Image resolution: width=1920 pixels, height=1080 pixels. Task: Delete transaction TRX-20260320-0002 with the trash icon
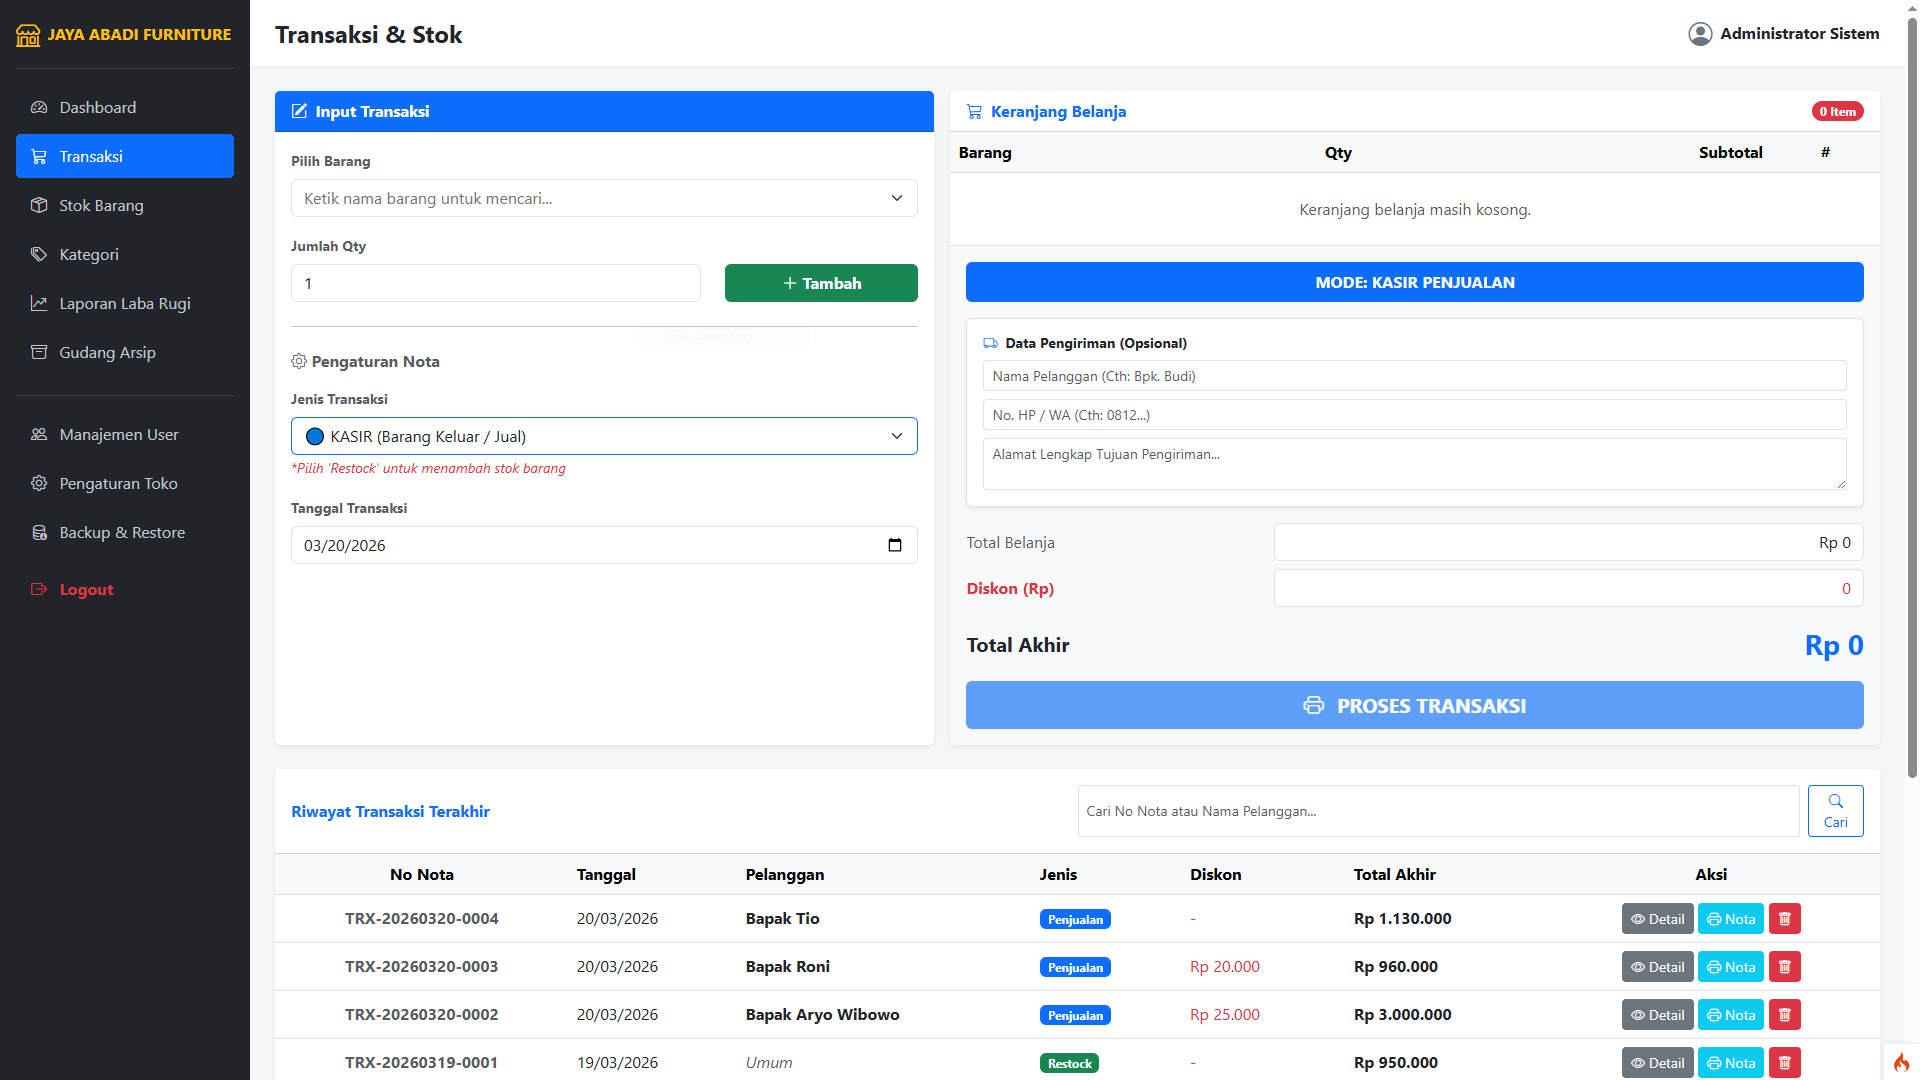coord(1784,1015)
